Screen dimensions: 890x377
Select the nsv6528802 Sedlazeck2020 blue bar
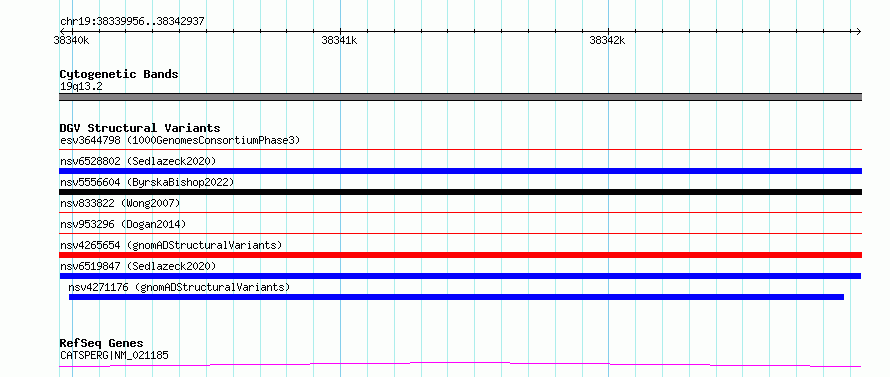coord(460,171)
